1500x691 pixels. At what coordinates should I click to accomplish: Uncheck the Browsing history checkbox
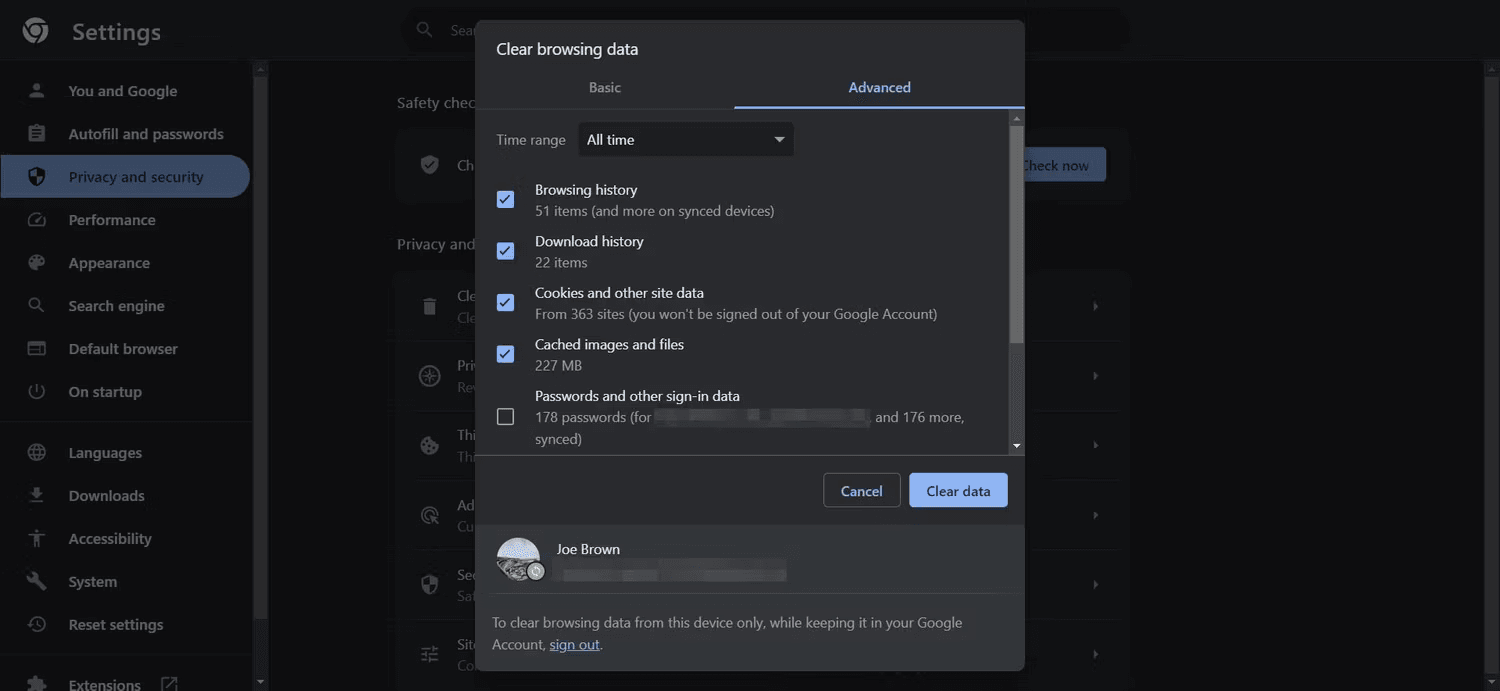point(506,200)
